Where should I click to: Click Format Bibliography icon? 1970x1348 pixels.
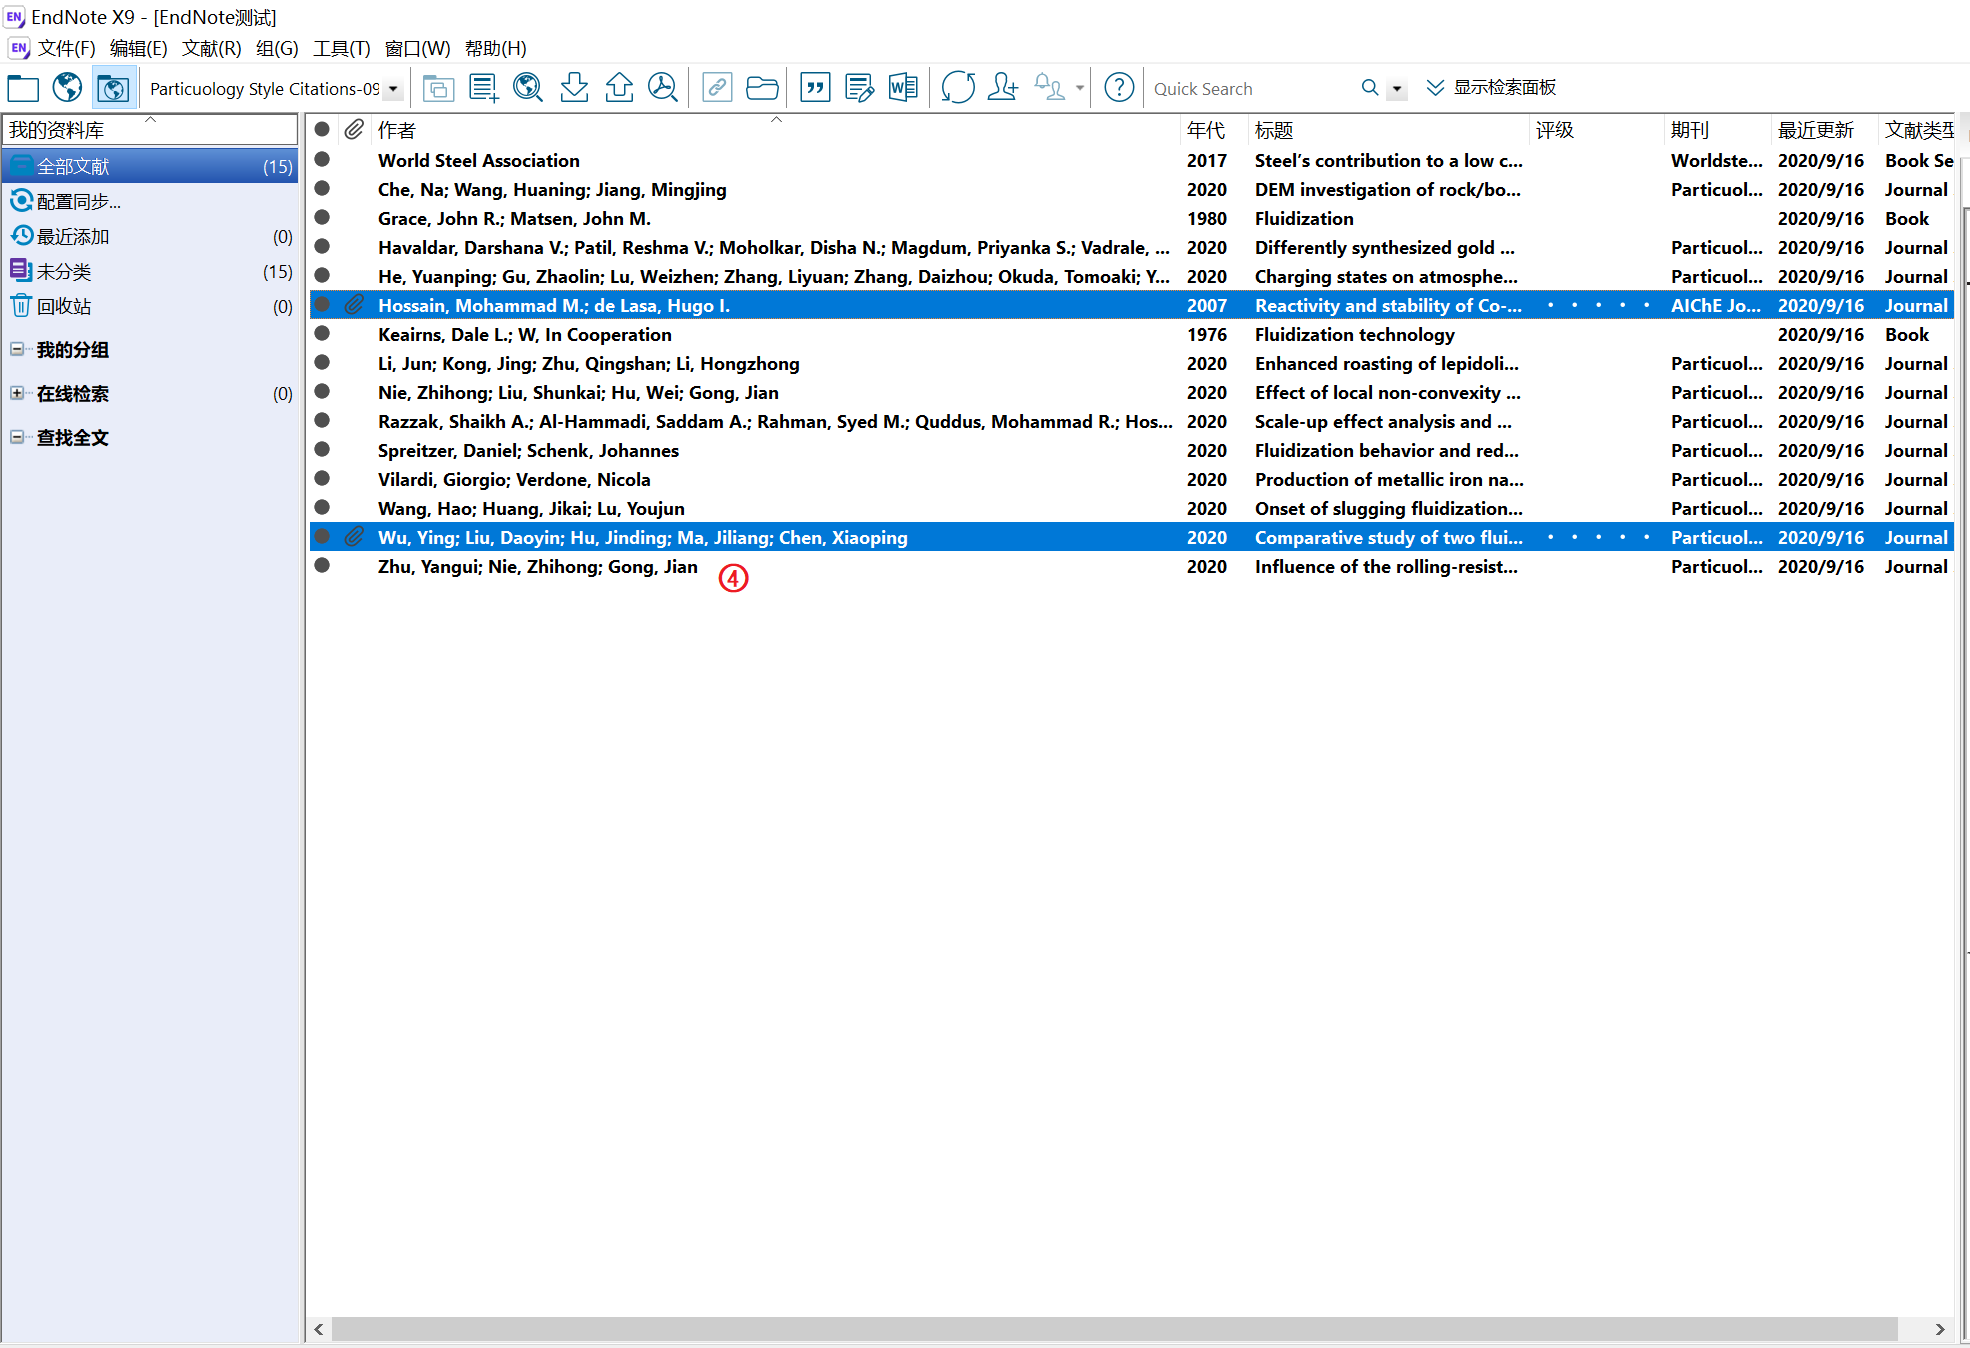(859, 88)
